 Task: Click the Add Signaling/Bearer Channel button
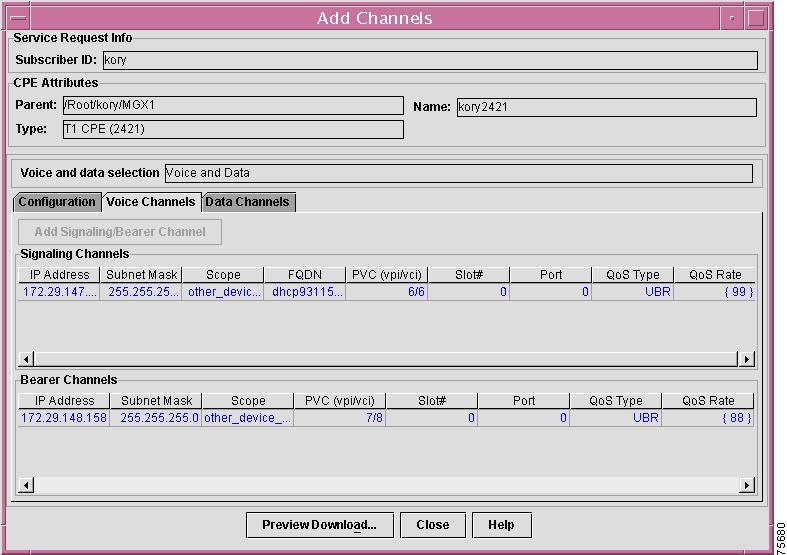[120, 232]
